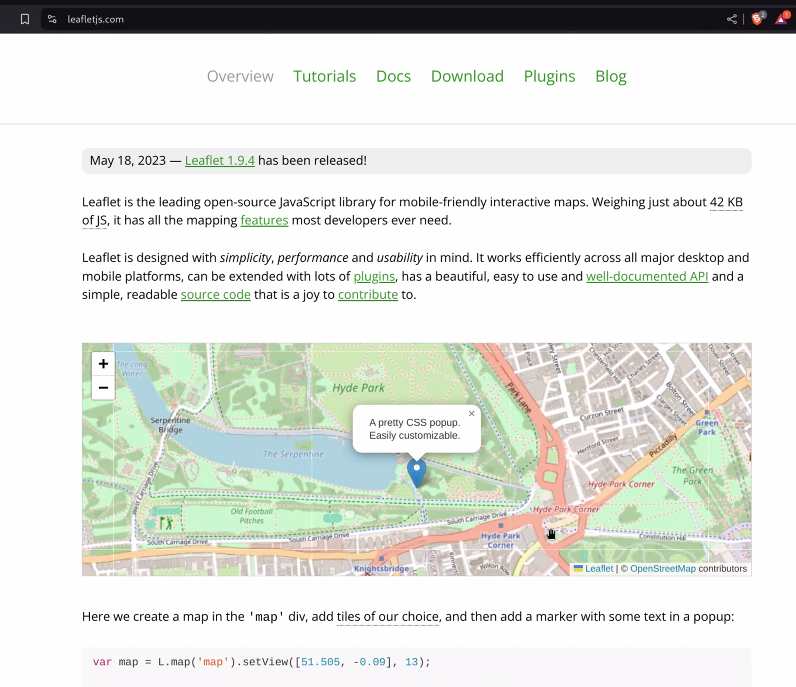Click 'May 18, 2023' announcement date
This screenshot has height=687, width=796.
pos(128,160)
